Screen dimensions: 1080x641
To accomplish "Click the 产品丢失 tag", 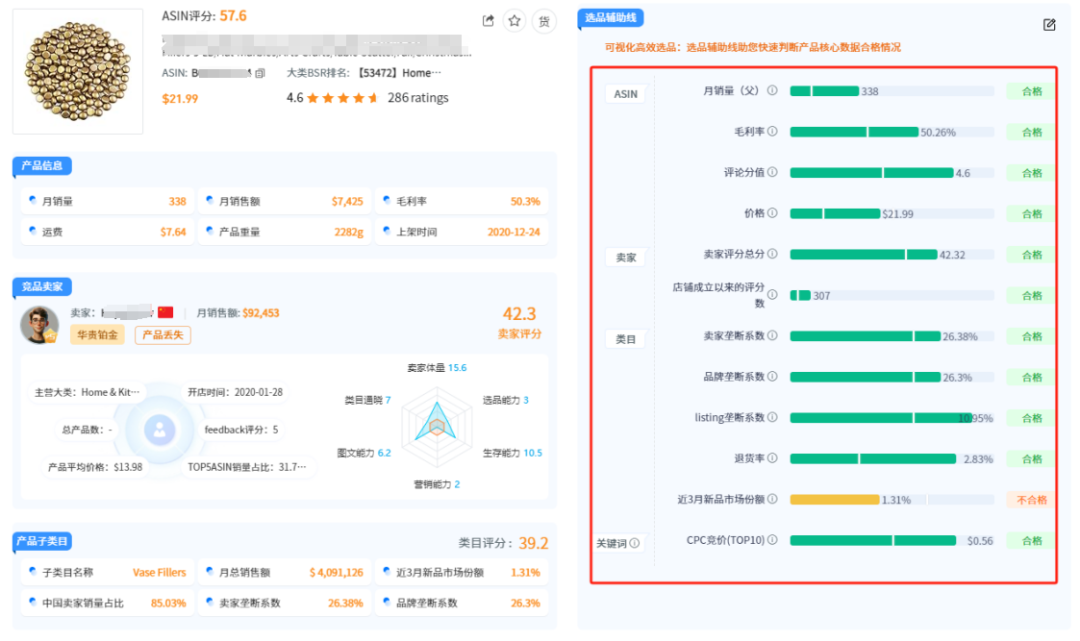I will pyautogui.click(x=161, y=335).
